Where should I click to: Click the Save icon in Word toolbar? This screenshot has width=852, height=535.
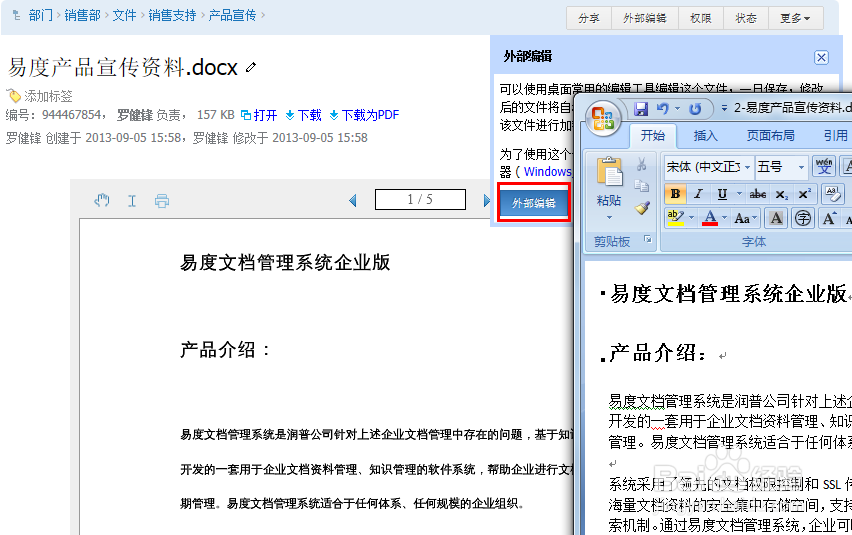641,109
